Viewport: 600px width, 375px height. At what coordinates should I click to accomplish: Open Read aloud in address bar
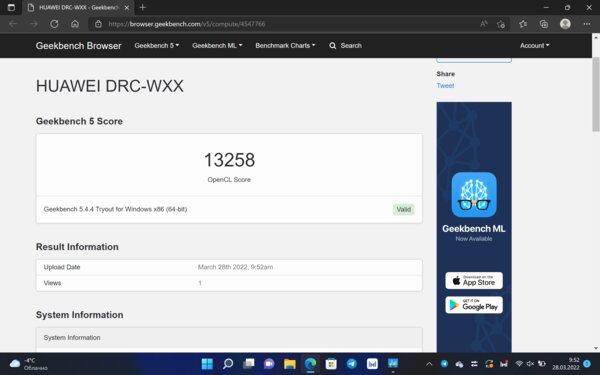(484, 24)
